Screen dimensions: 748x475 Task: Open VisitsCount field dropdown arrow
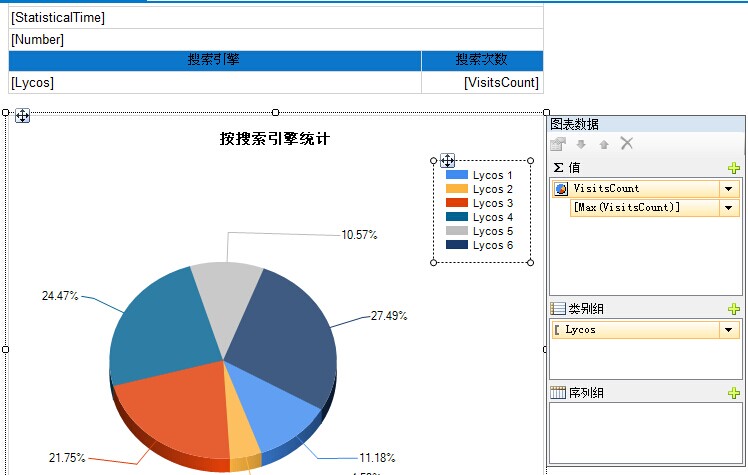pyautogui.click(x=728, y=189)
